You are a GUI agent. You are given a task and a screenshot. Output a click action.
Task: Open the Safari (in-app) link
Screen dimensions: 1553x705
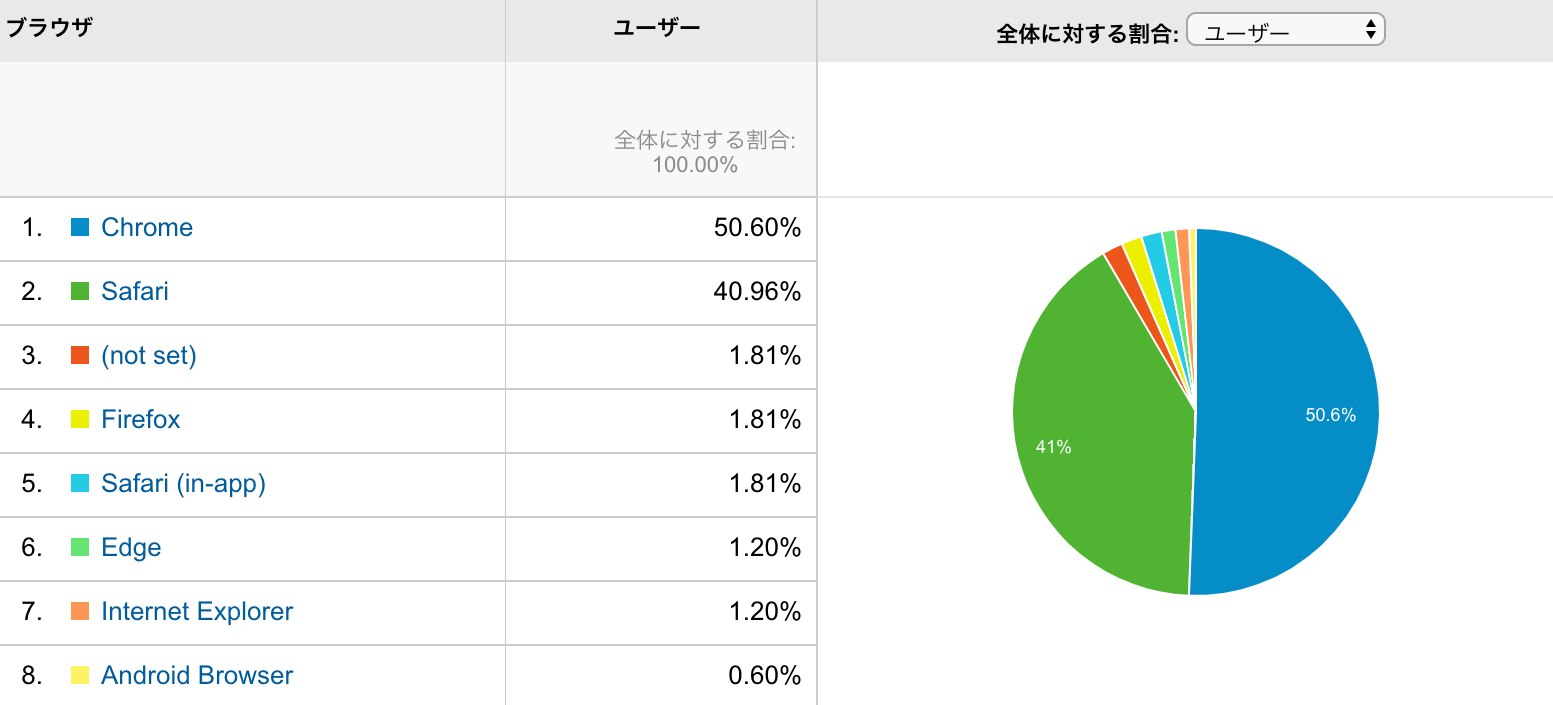(183, 484)
